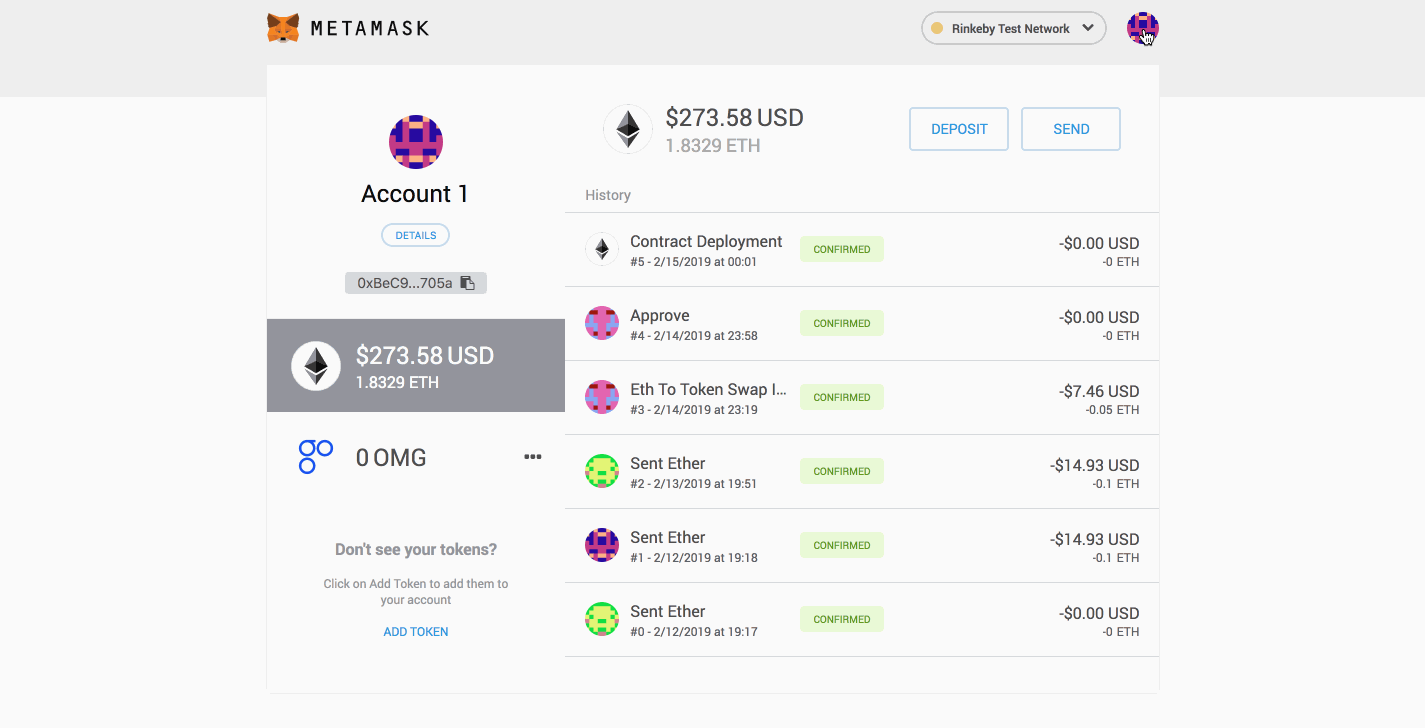Select the ETH balance in sidebar
This screenshot has width=1425, height=728.
416,365
